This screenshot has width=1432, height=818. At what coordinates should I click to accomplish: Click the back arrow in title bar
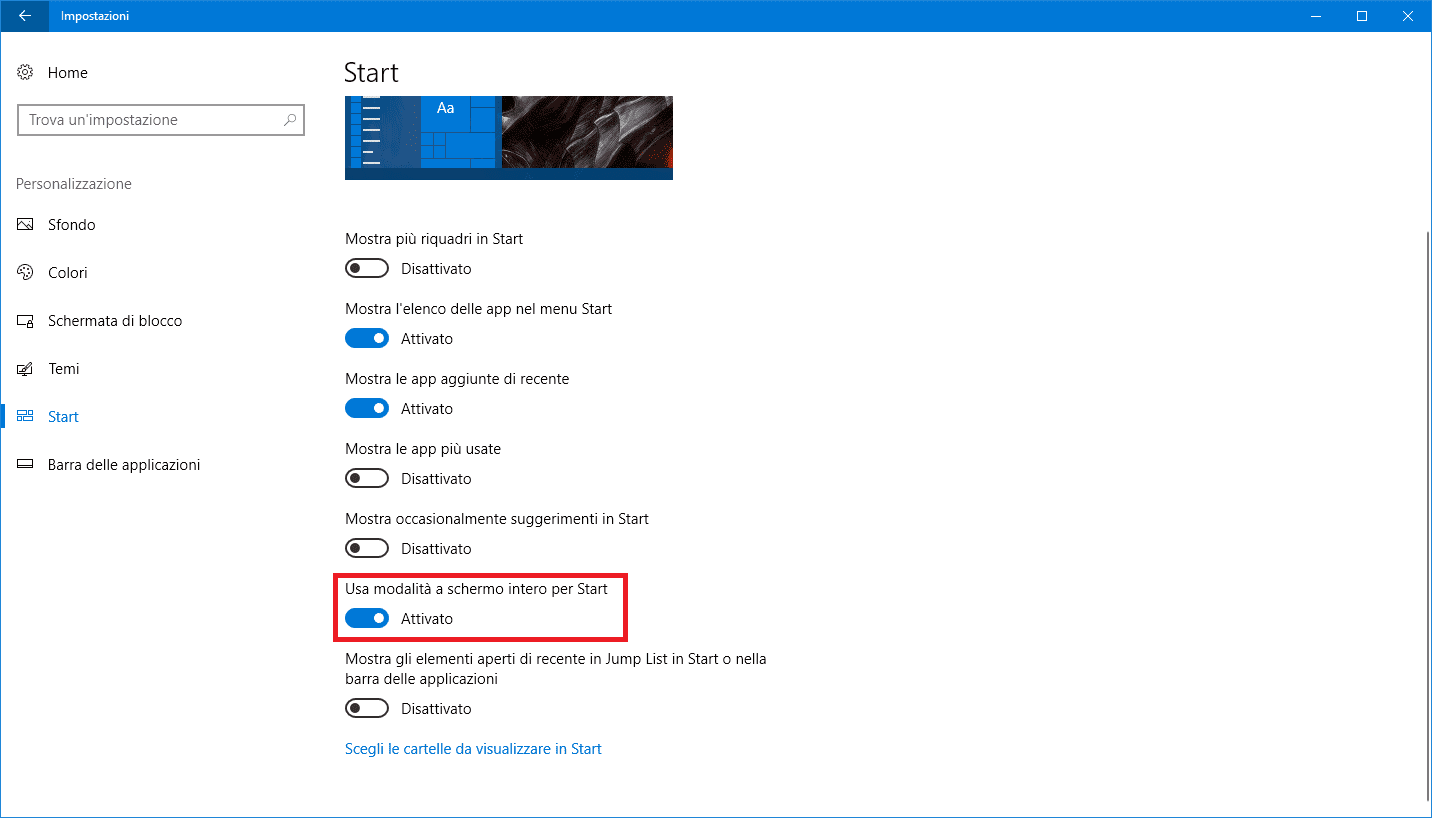click(25, 16)
